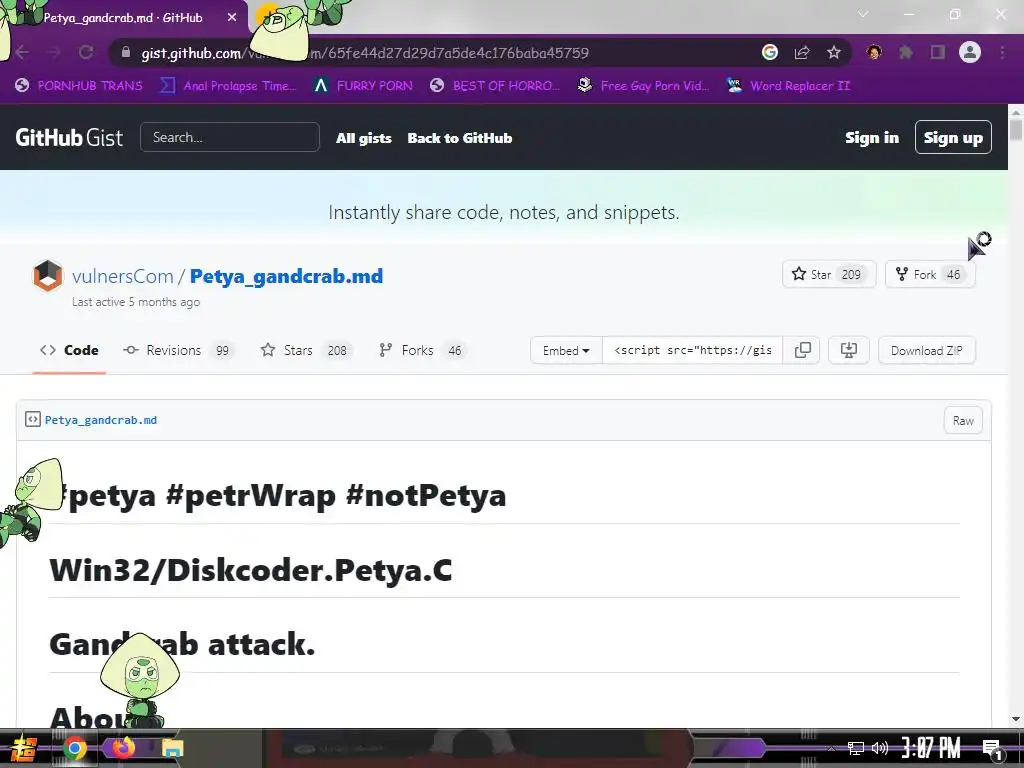1024x768 pixels.
Task: Click the embed script text field
Action: click(693, 350)
